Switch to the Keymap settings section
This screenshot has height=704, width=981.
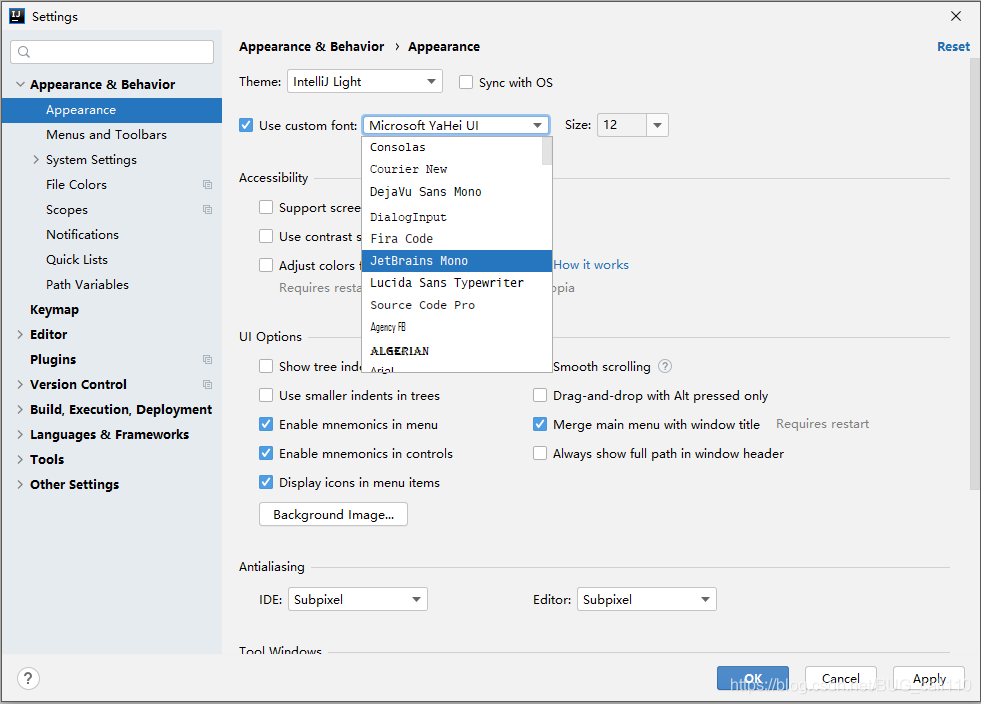[x=54, y=309]
